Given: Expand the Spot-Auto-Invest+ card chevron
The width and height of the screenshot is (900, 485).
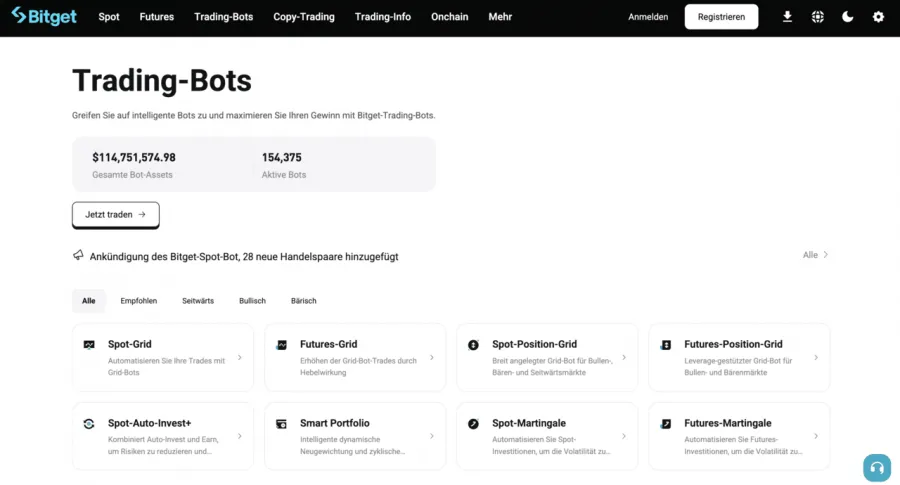Looking at the screenshot, I should point(240,436).
